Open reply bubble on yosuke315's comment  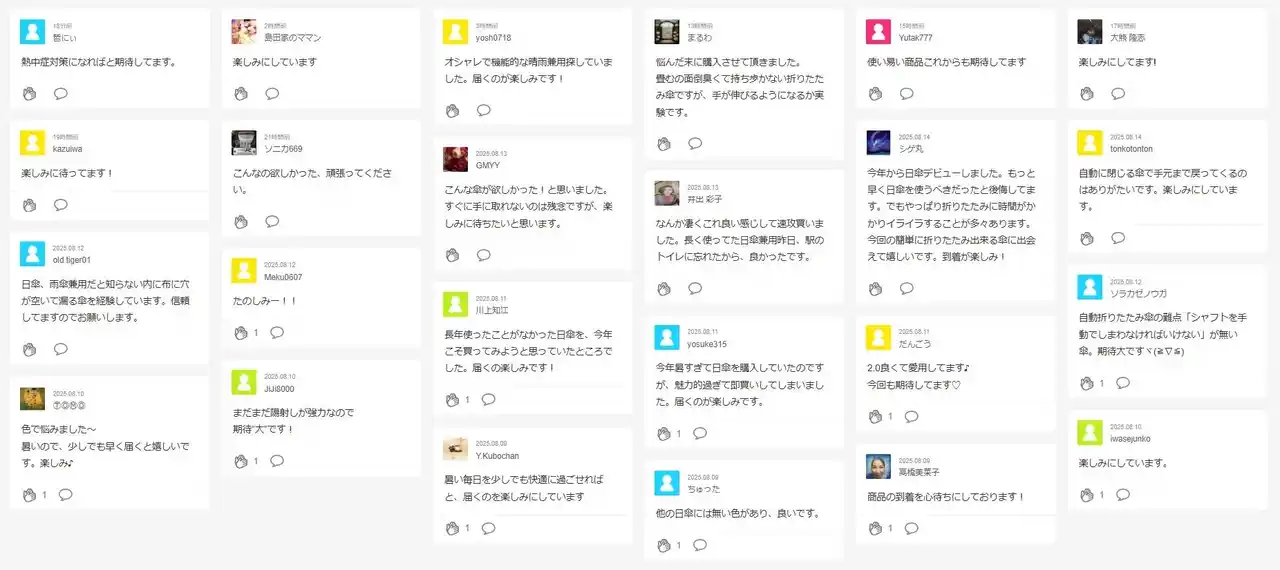tap(699, 433)
